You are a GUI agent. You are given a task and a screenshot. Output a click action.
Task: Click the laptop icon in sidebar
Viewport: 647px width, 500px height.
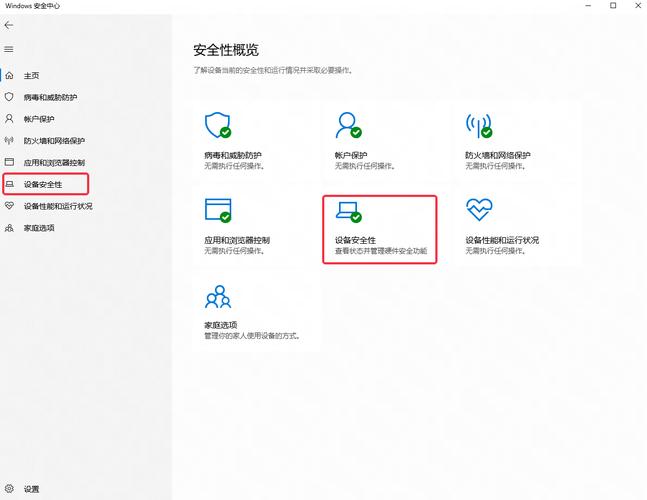pos(9,184)
